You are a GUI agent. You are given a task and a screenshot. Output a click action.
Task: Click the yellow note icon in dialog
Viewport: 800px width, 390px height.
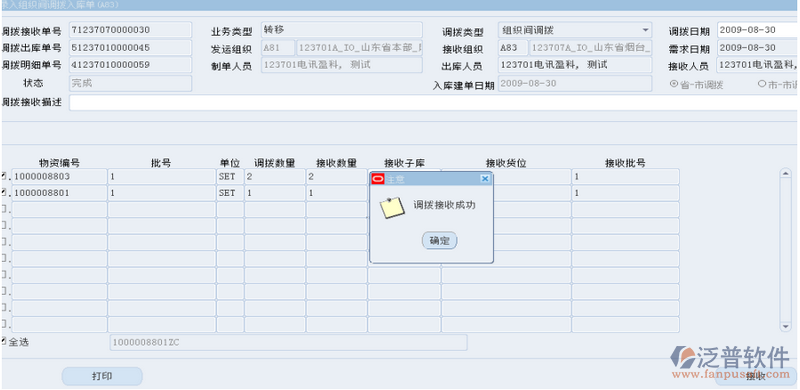click(x=392, y=208)
